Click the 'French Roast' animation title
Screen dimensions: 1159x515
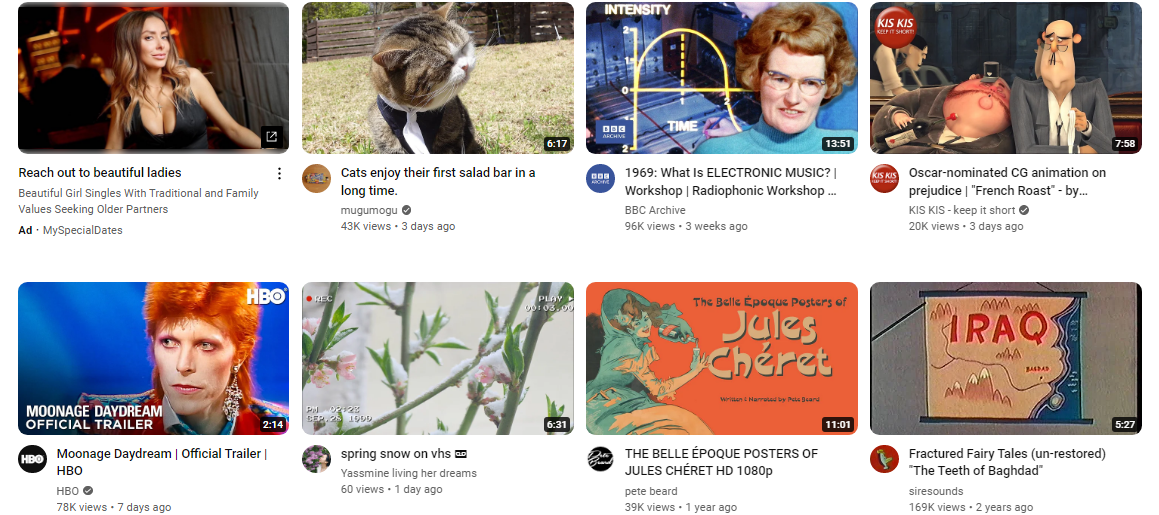coord(1007,182)
